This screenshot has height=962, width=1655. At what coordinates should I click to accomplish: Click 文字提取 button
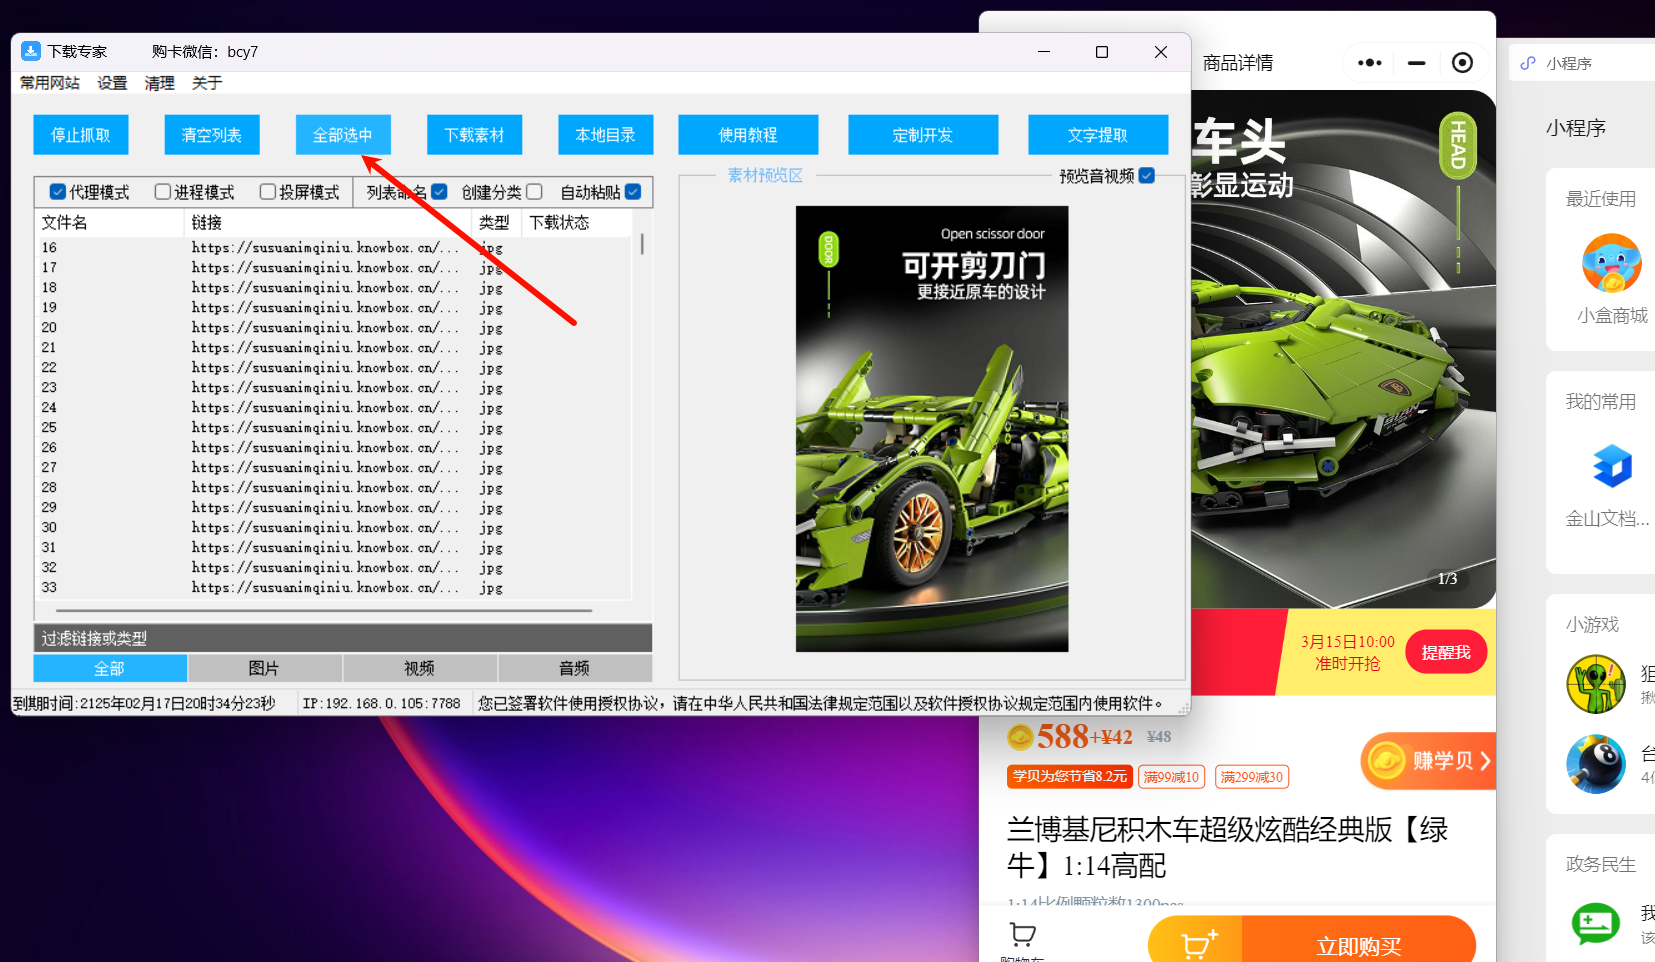coord(1098,135)
